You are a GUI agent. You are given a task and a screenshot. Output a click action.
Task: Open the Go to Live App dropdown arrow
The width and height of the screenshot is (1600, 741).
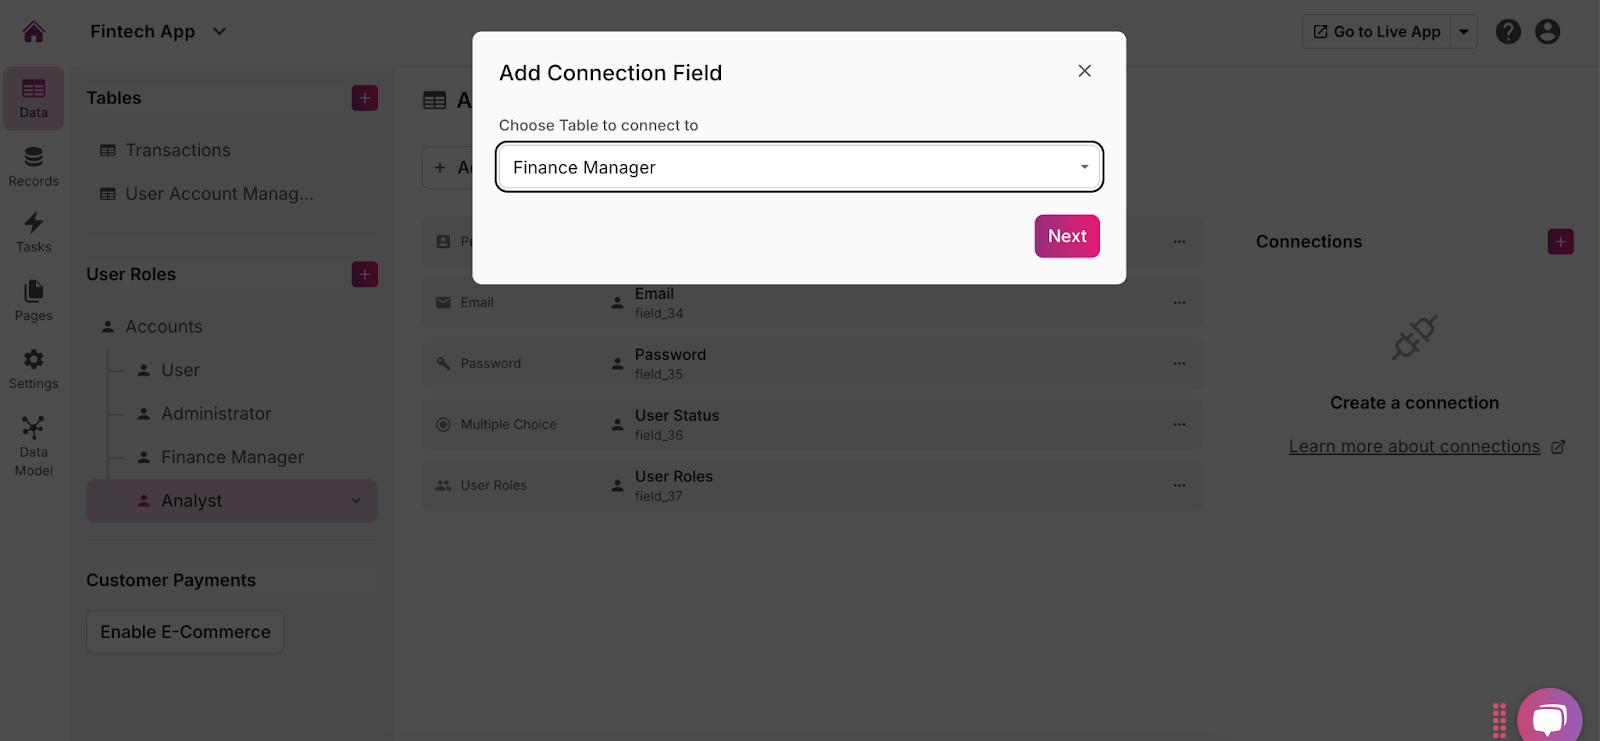pos(1464,32)
